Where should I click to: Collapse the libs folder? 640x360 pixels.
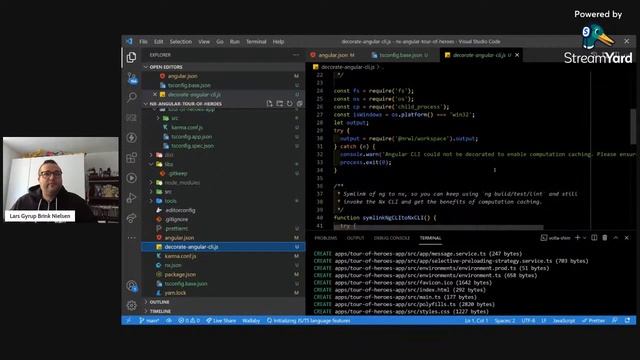click(169, 164)
